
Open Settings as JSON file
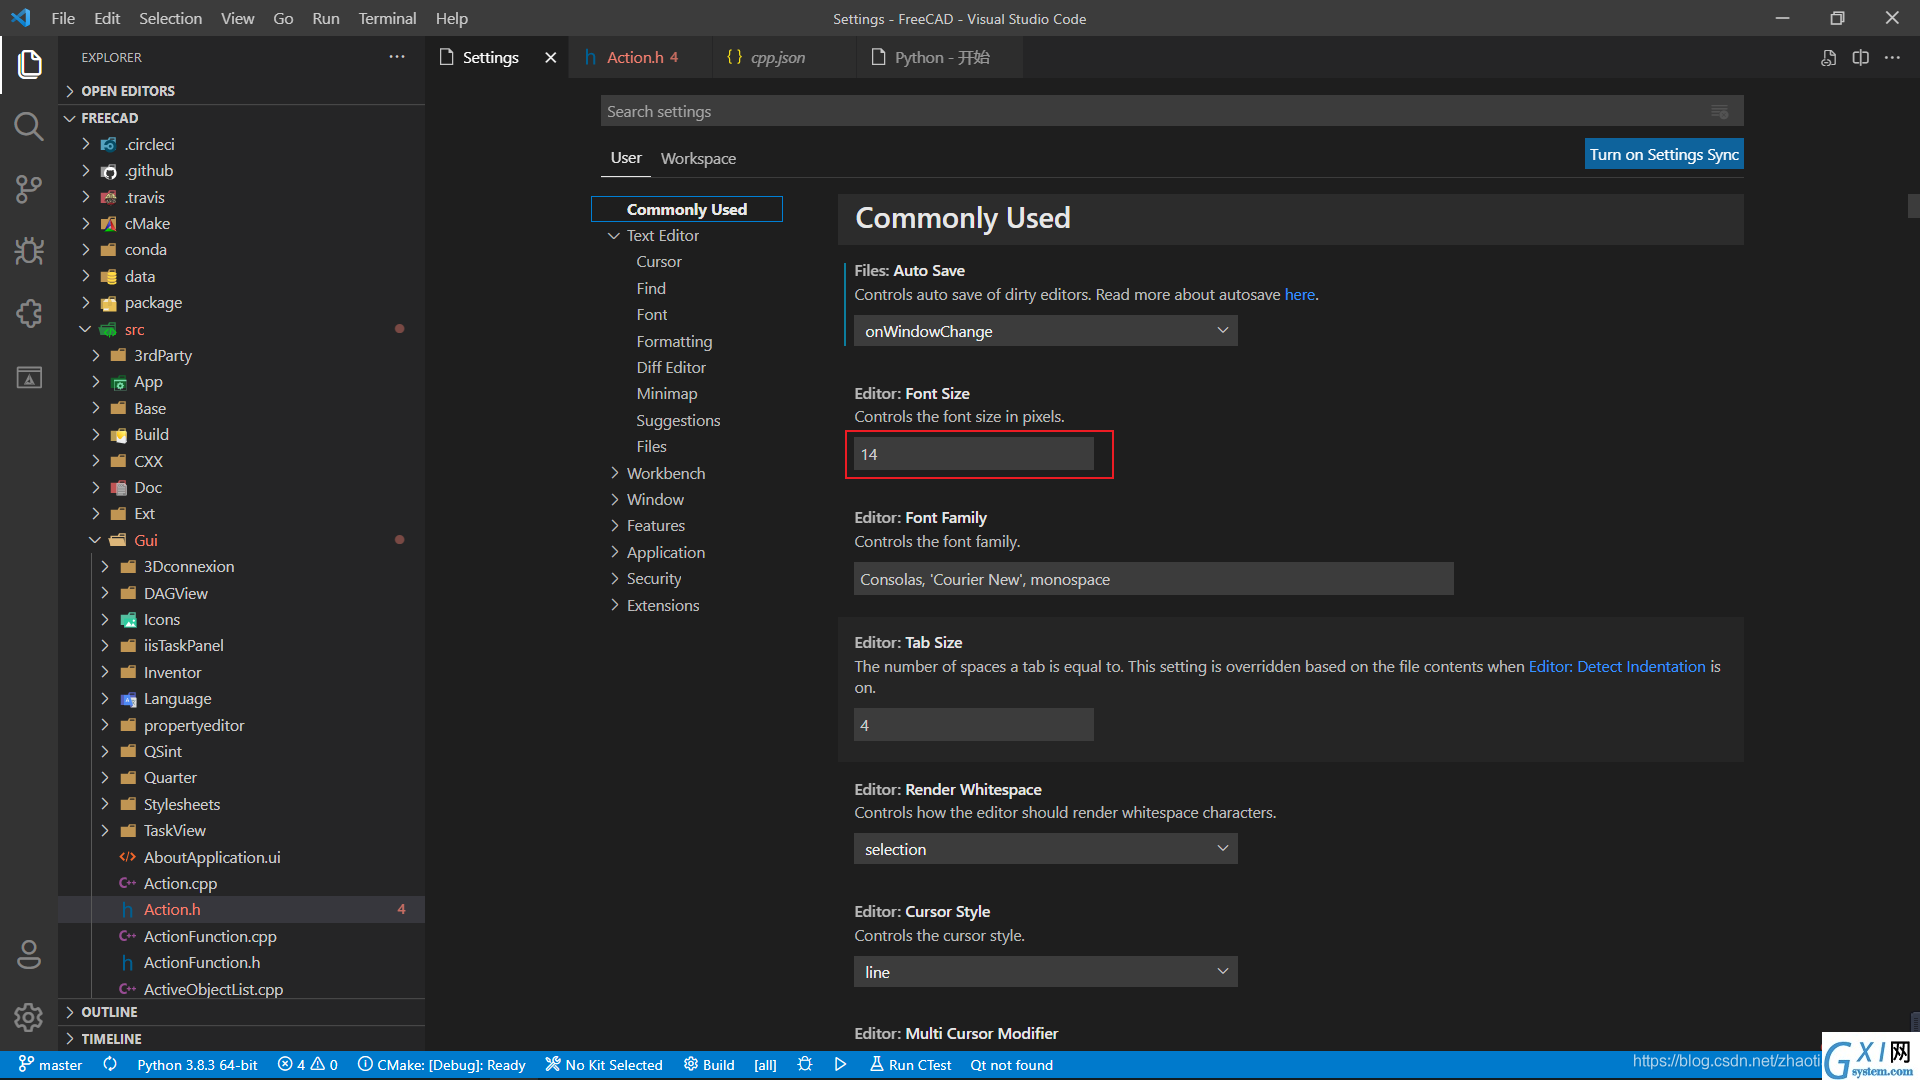(x=1828, y=58)
